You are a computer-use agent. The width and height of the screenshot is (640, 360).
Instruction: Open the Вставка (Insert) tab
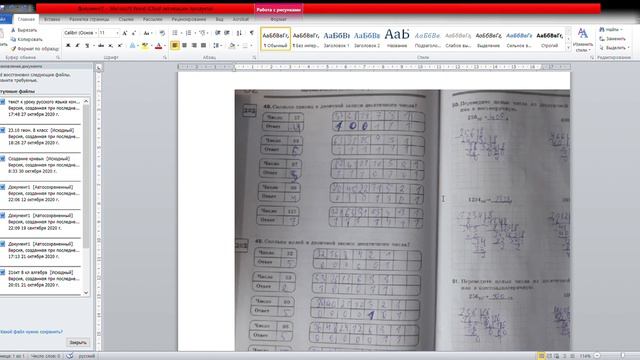[x=52, y=19]
